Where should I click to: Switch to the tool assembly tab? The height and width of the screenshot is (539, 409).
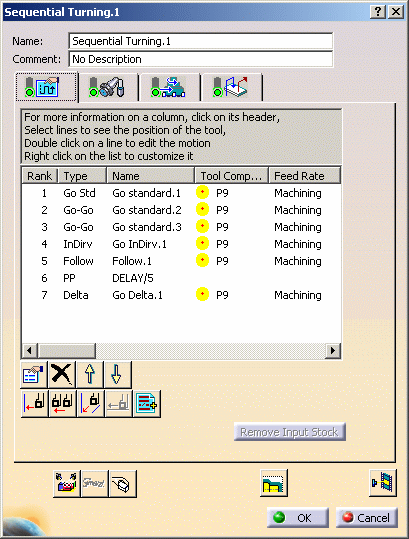click(x=108, y=87)
